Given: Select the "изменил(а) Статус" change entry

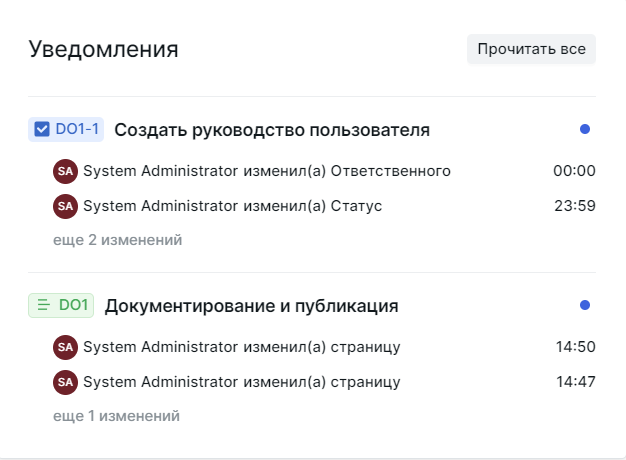Looking at the screenshot, I should pos(233,206).
